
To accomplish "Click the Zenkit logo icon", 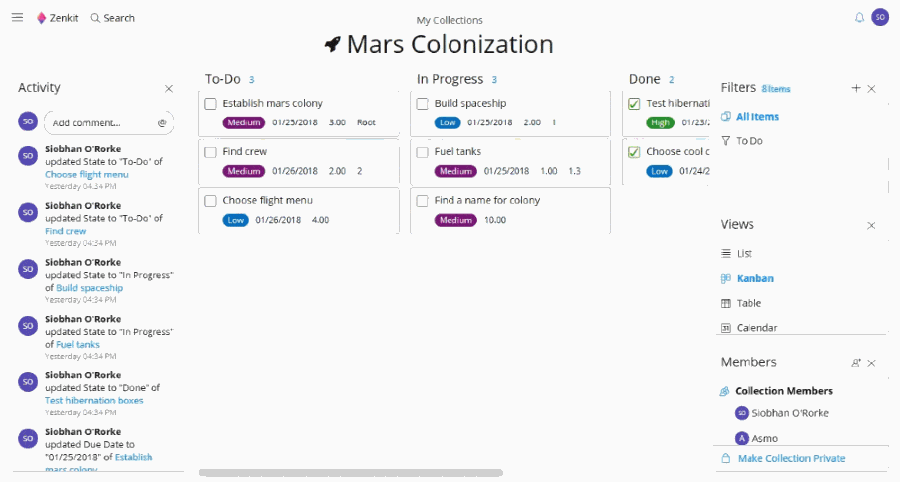I will [x=41, y=18].
